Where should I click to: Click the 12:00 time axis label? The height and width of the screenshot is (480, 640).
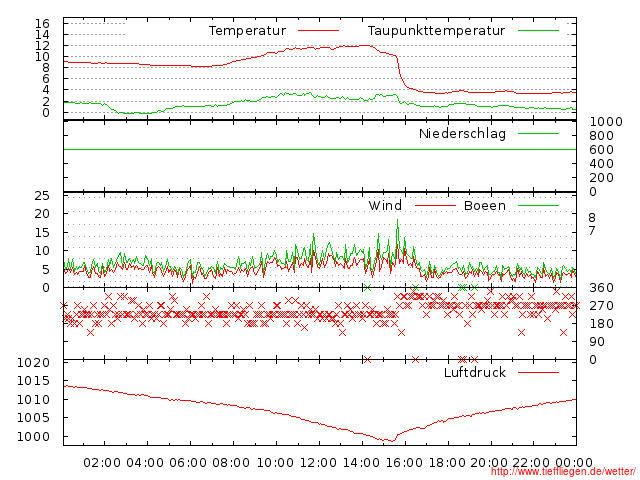coord(318,462)
